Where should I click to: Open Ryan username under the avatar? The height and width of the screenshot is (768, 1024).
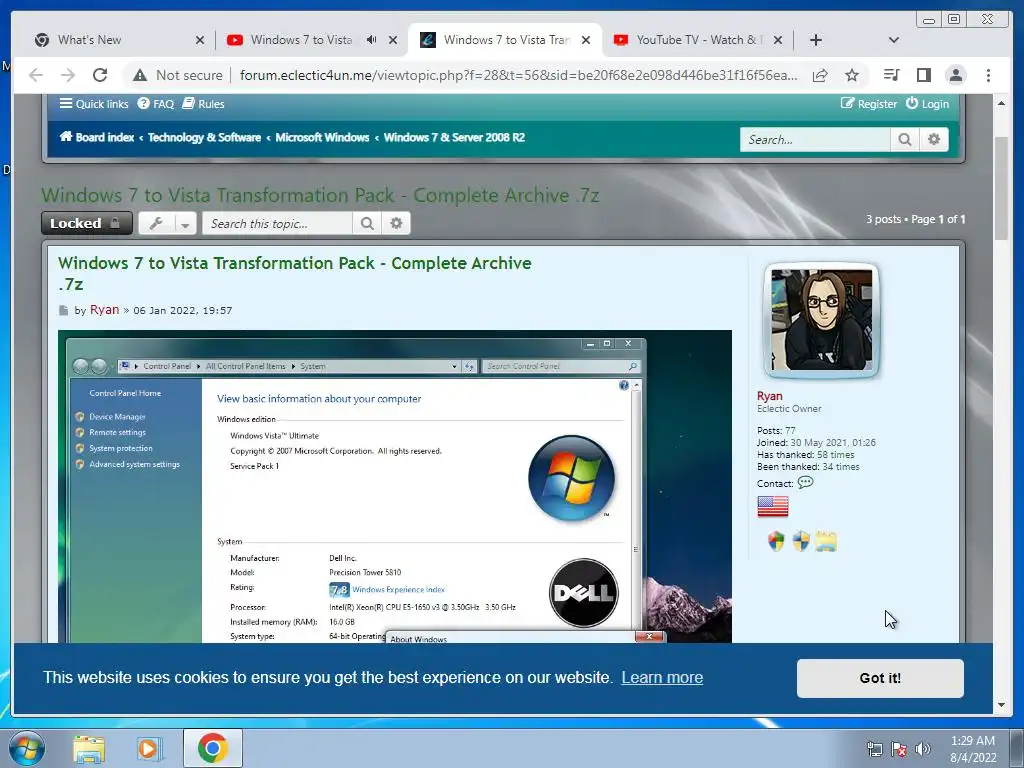click(x=769, y=396)
